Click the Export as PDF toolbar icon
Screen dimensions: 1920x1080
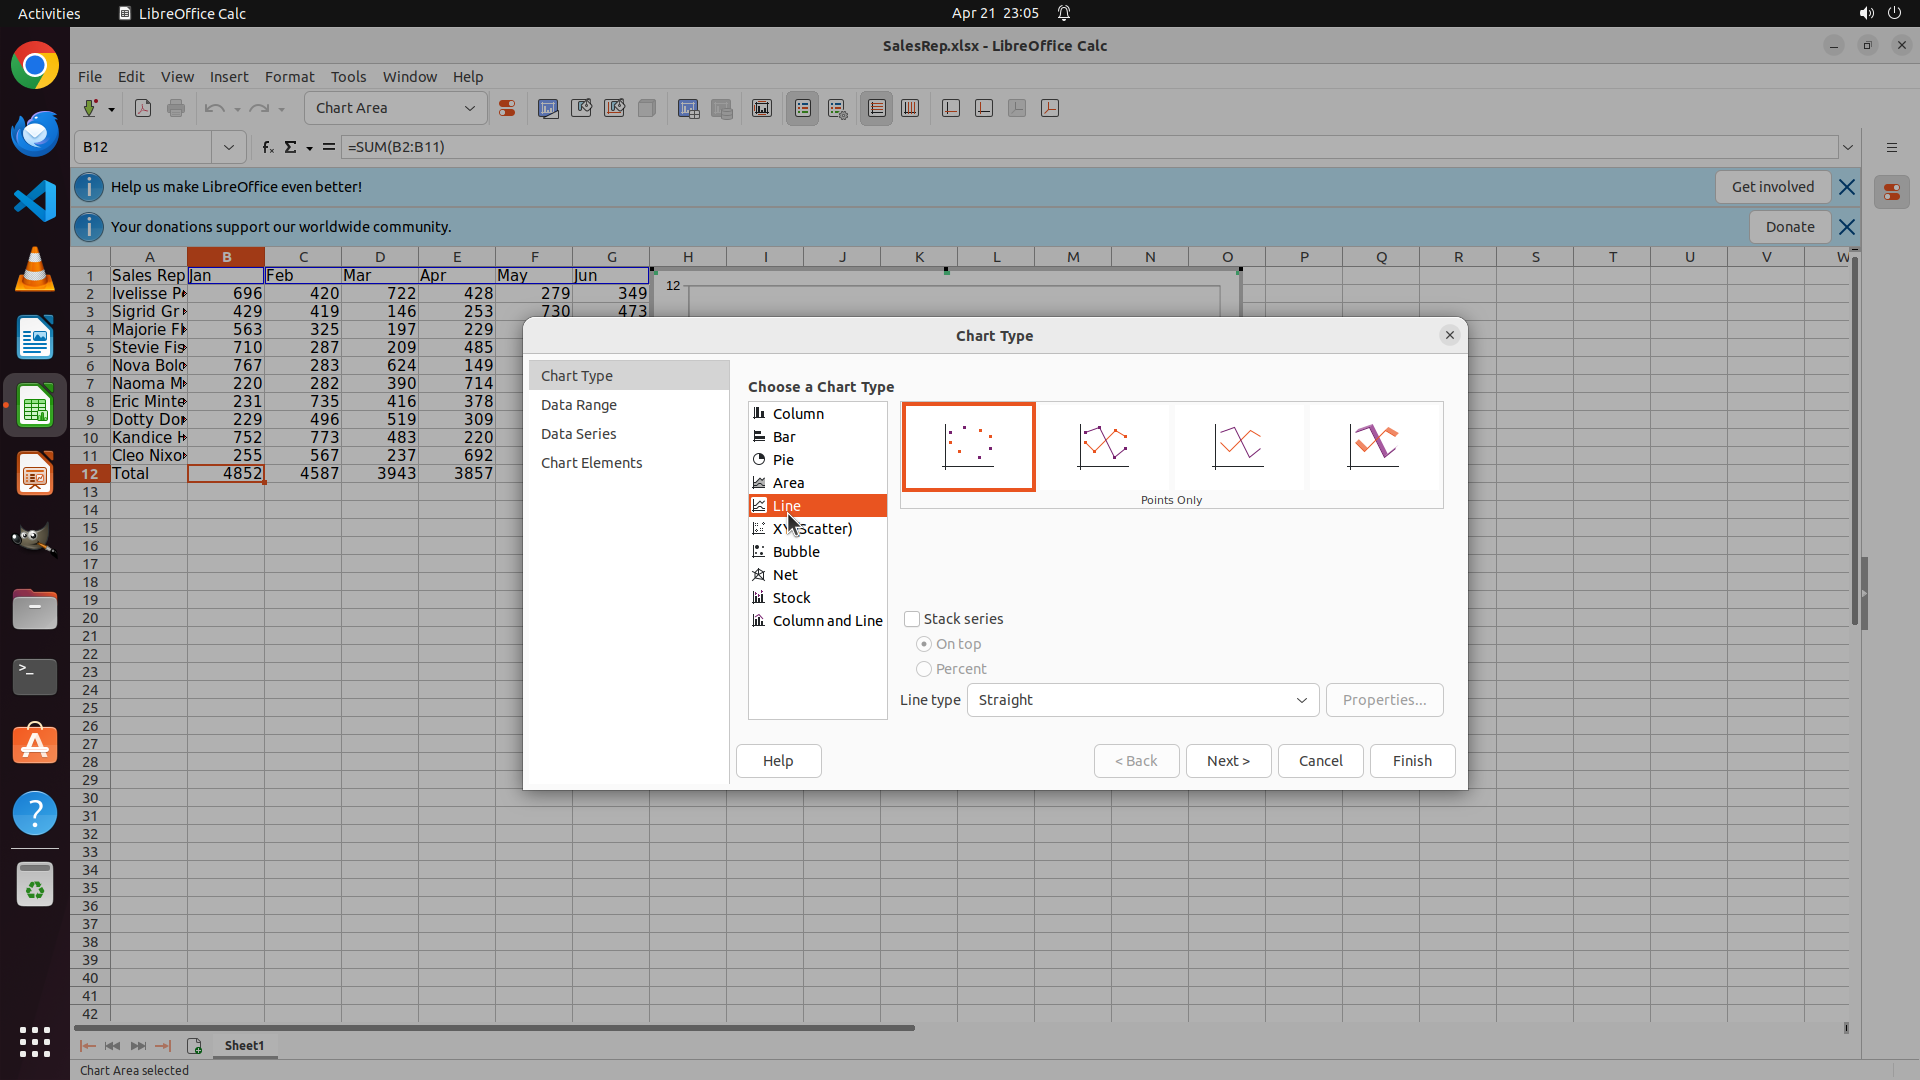point(143,108)
